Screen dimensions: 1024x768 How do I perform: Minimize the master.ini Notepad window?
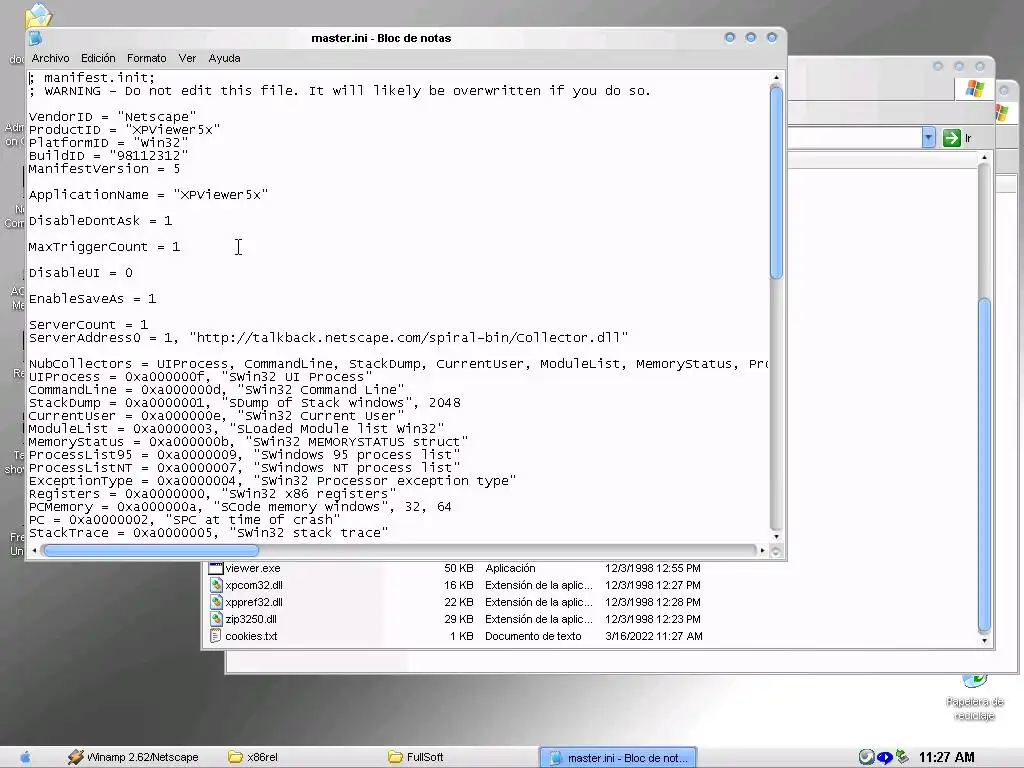click(730, 37)
